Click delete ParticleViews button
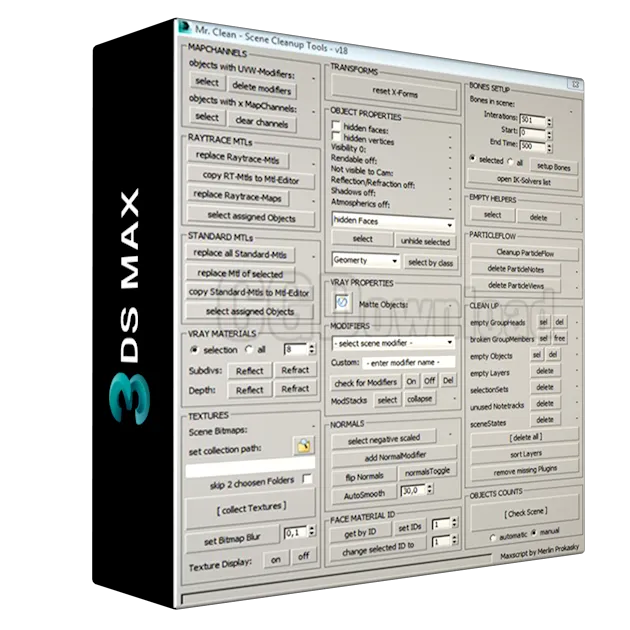This screenshot has height=630, width=630. pyautogui.click(x=515, y=285)
